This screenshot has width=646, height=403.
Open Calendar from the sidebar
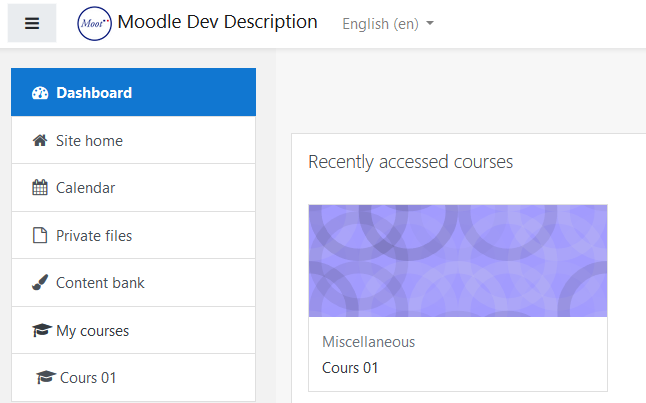(x=133, y=188)
